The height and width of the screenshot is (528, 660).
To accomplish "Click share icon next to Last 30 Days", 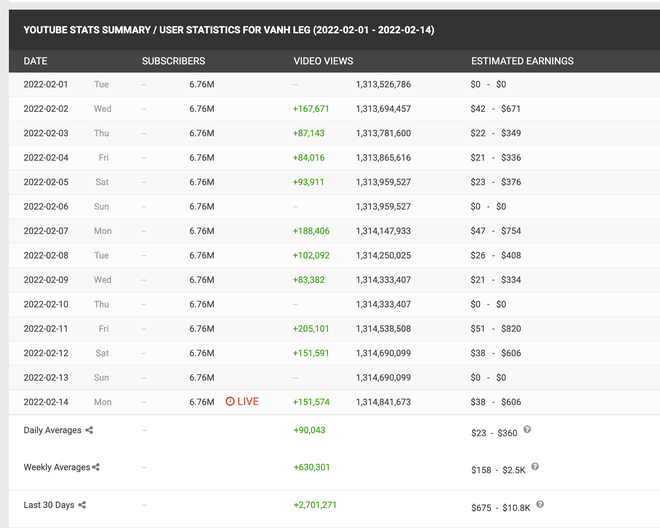I will point(82,504).
